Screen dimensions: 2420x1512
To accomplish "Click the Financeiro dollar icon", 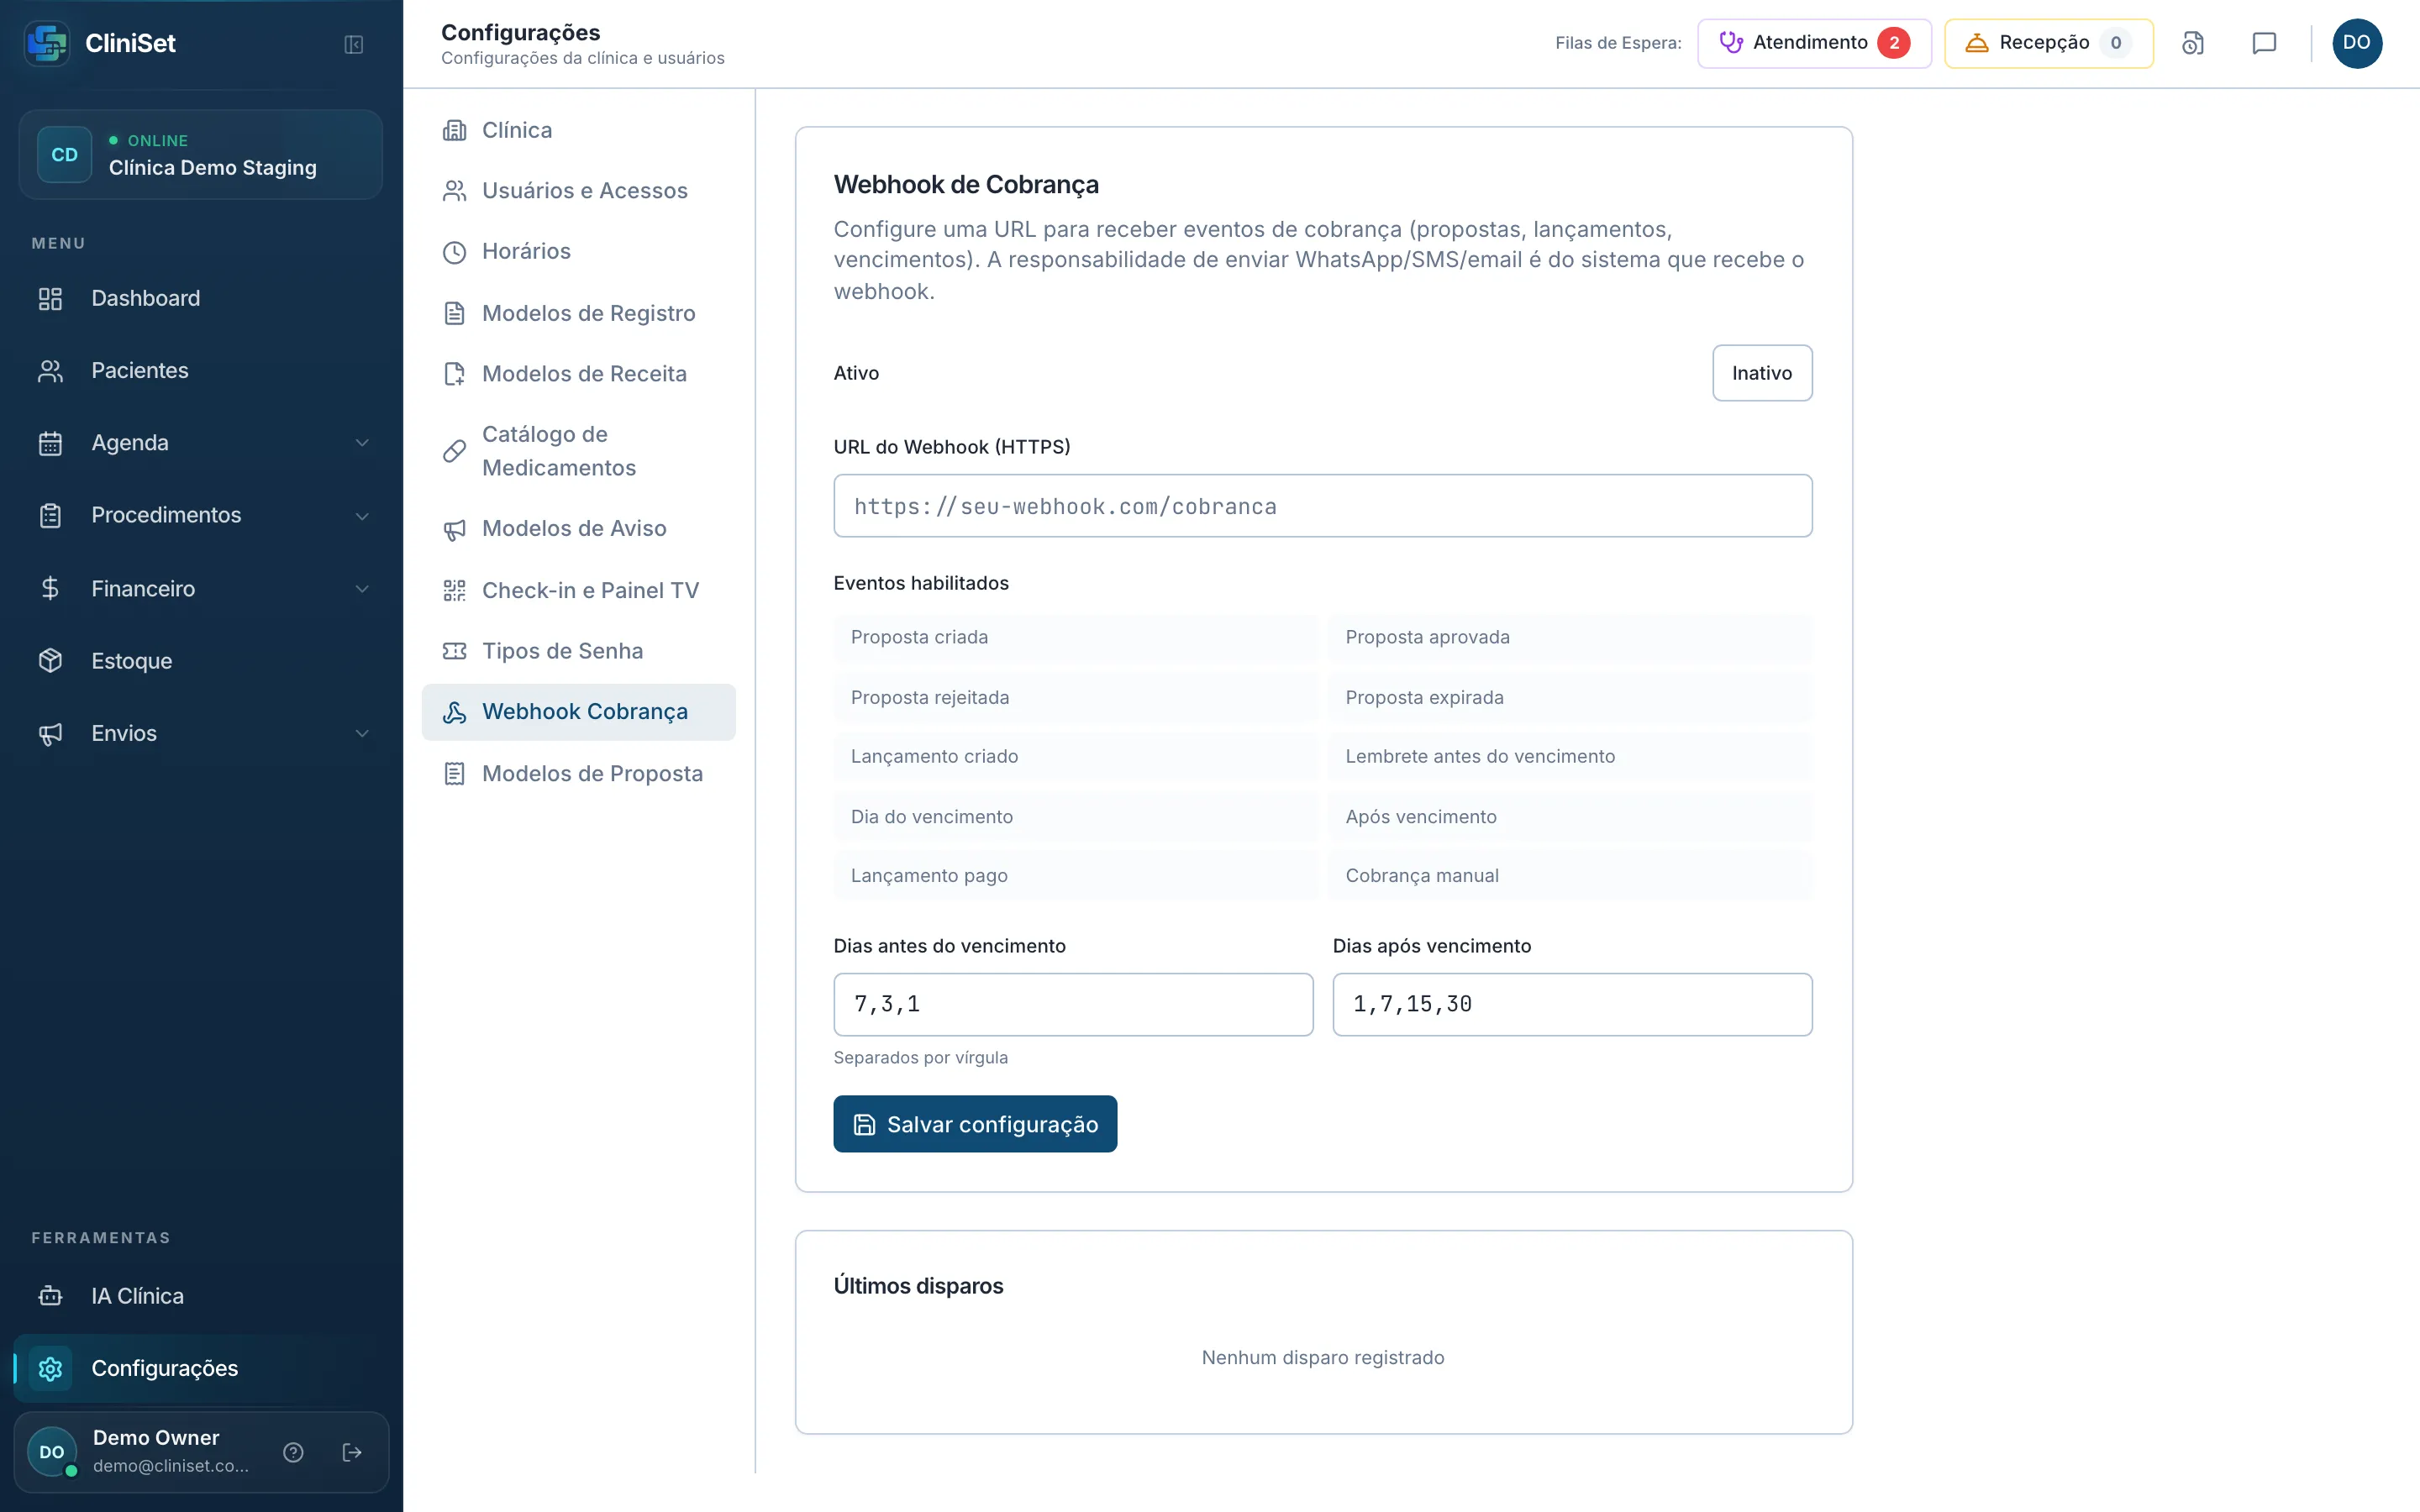I will [x=50, y=588].
